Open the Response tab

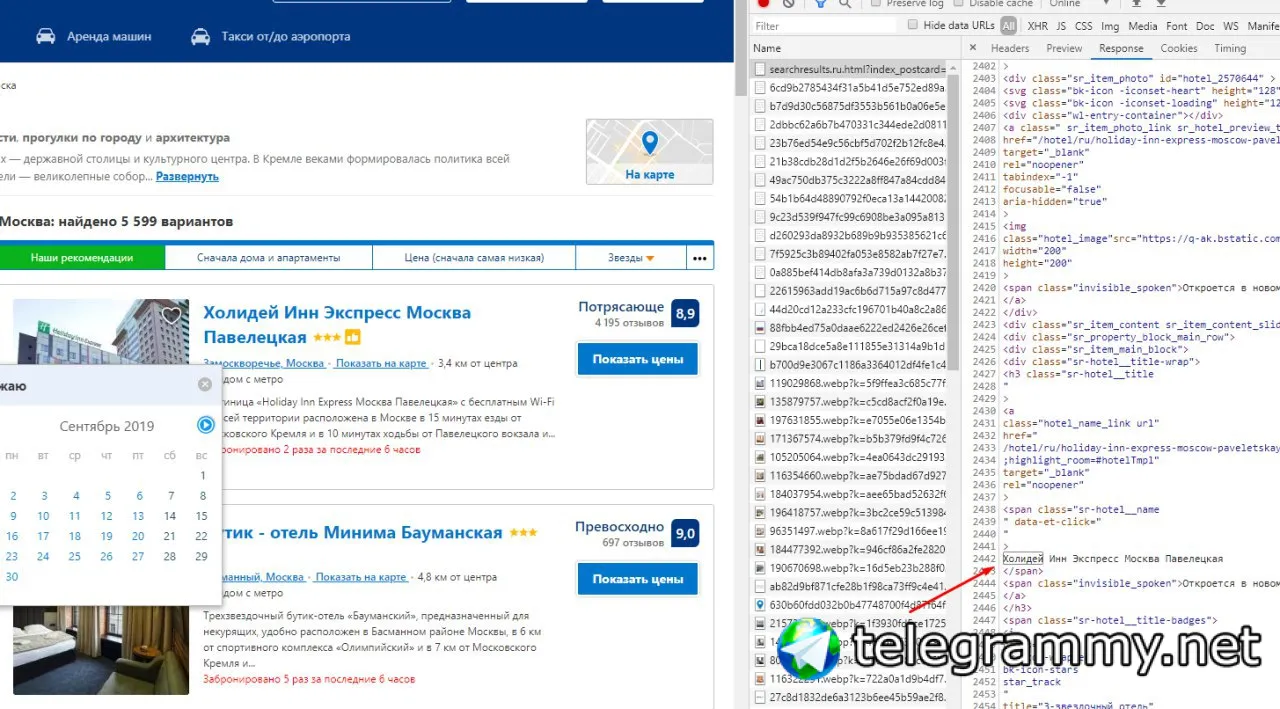[x=1121, y=48]
